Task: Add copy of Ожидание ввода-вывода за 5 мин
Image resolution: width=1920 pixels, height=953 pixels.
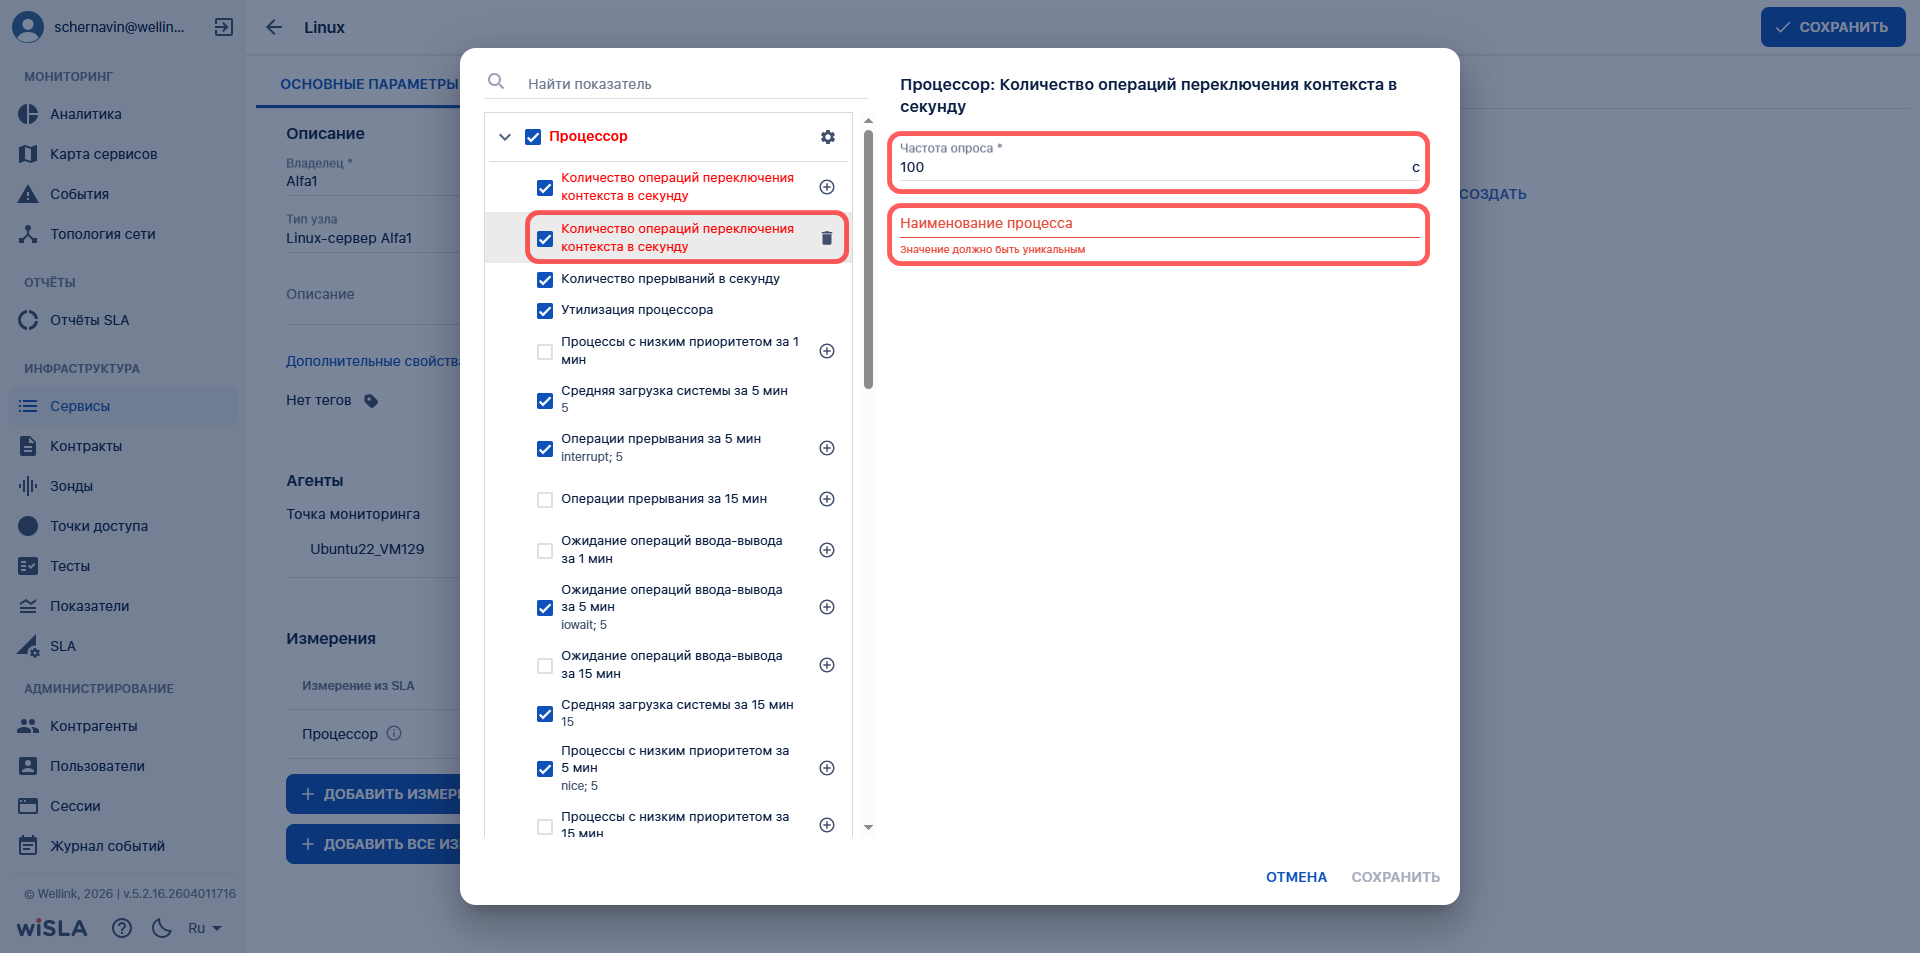Action: click(827, 607)
